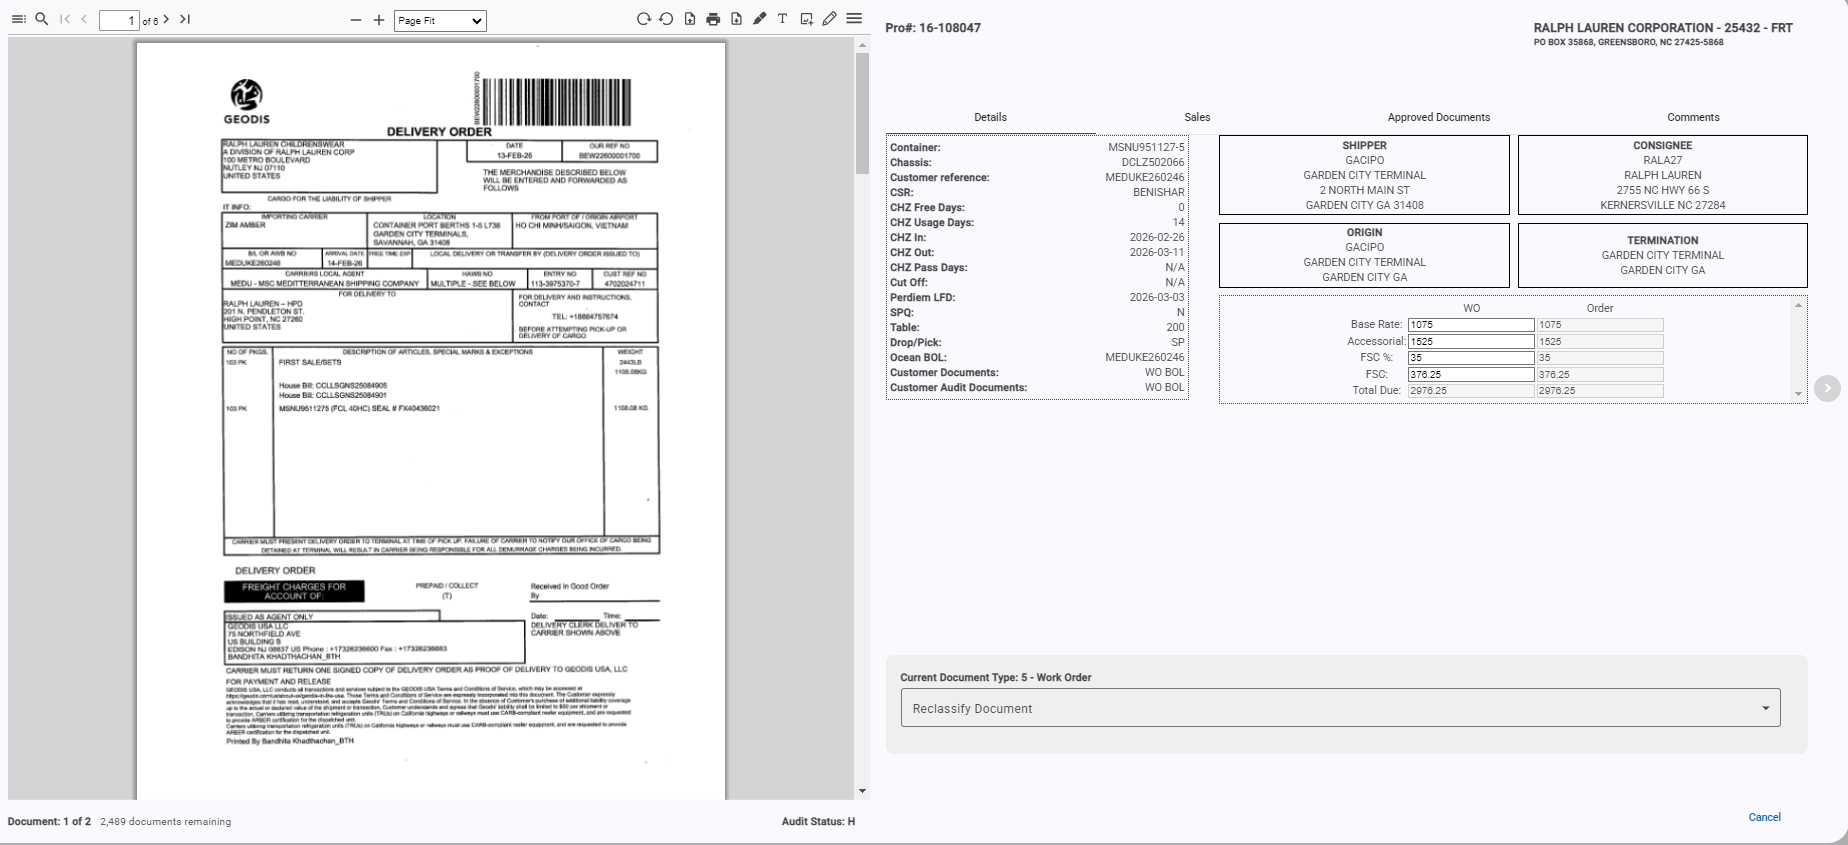Toggle the PDF viewer sidebar icon

tap(19, 19)
